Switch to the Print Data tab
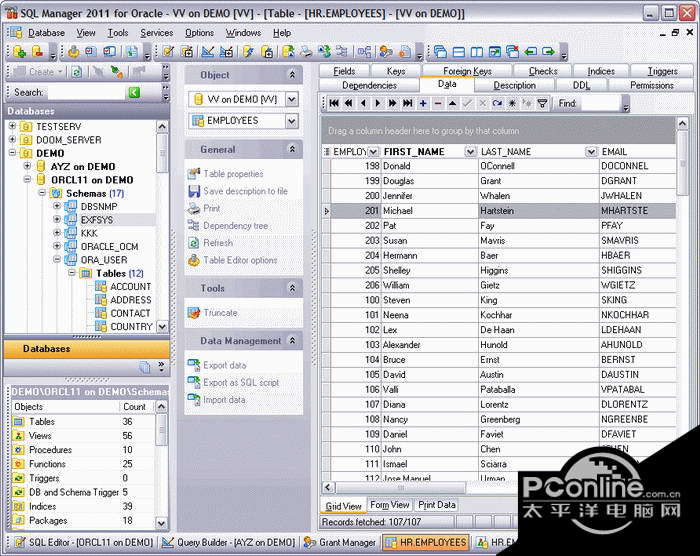The image size is (700, 556). (x=437, y=505)
